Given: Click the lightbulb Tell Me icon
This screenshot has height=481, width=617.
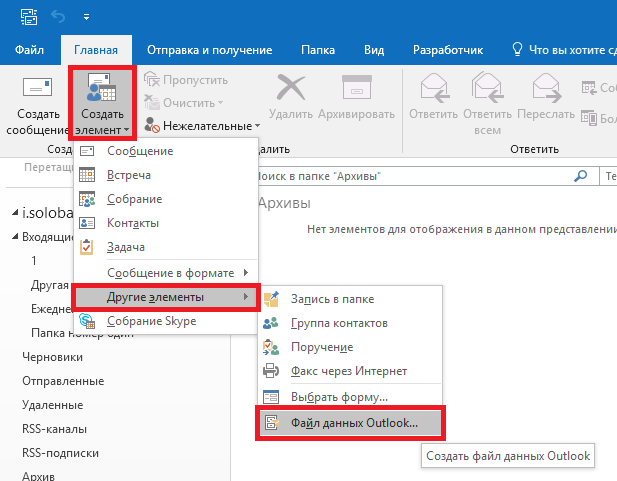Looking at the screenshot, I should 517,50.
